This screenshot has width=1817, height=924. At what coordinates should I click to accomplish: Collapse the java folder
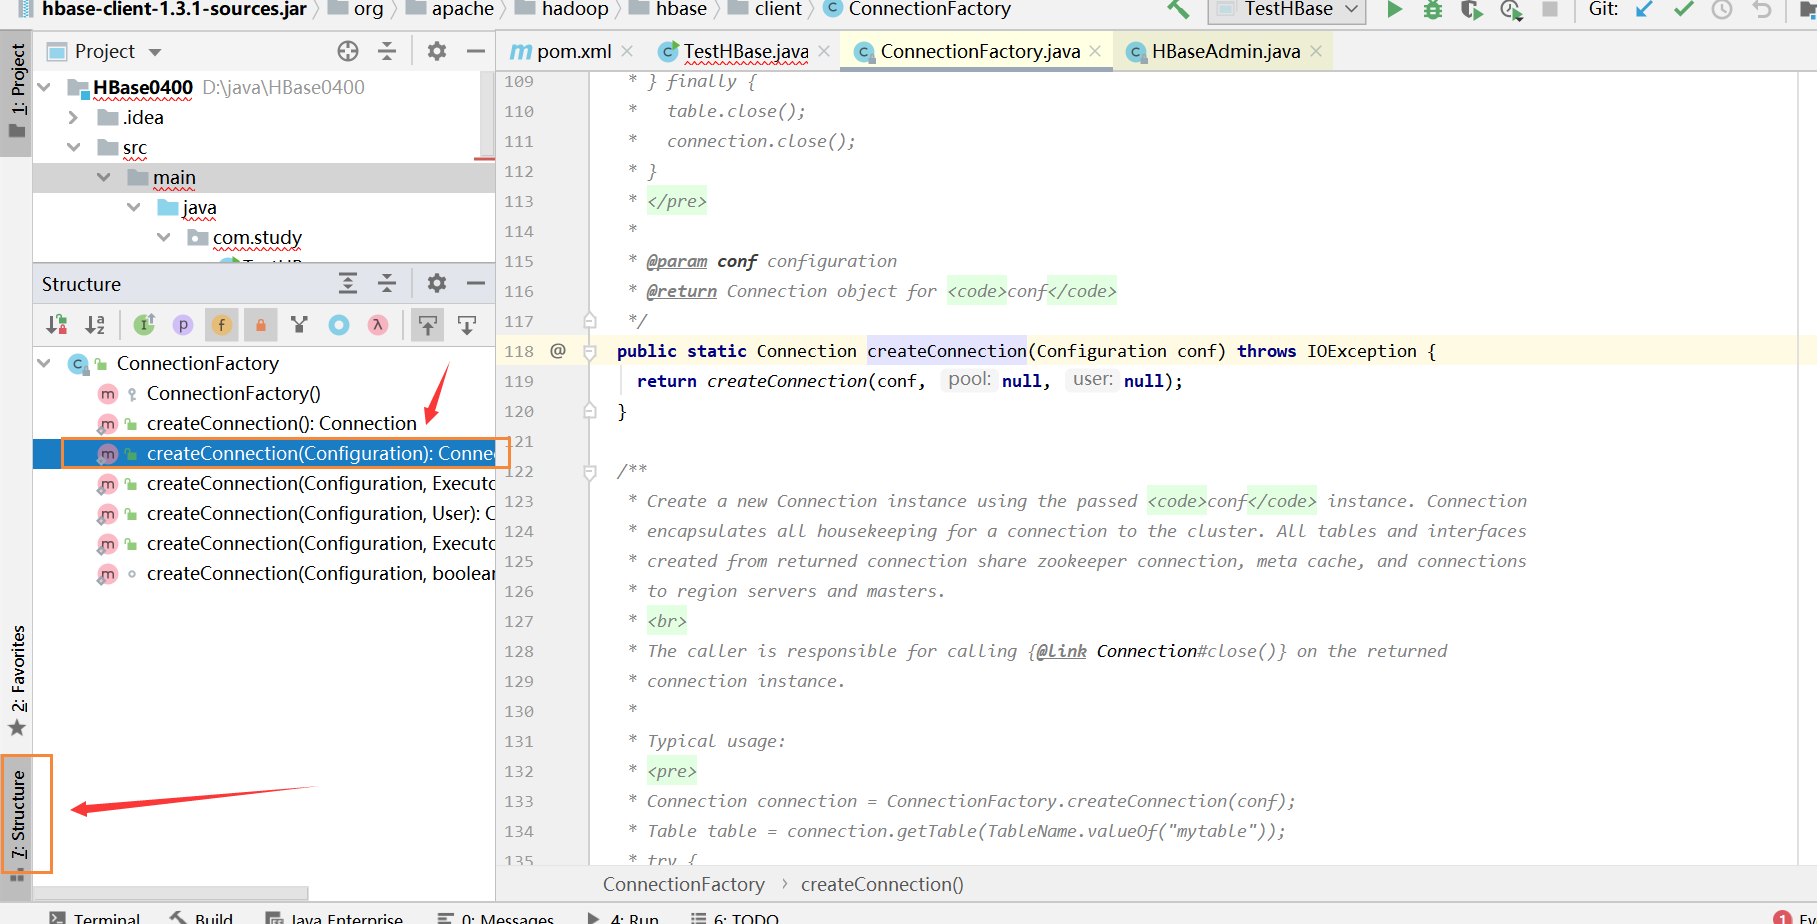(x=134, y=207)
